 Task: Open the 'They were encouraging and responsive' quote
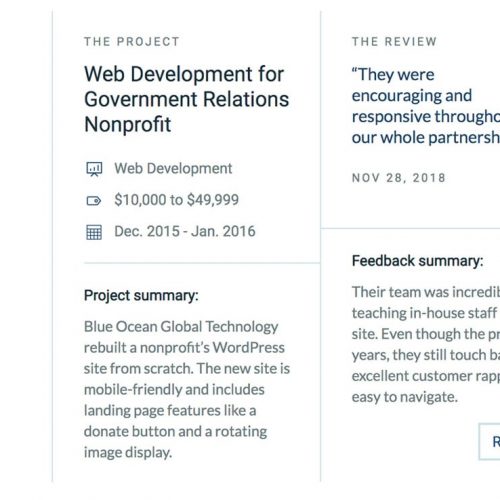click(x=426, y=106)
